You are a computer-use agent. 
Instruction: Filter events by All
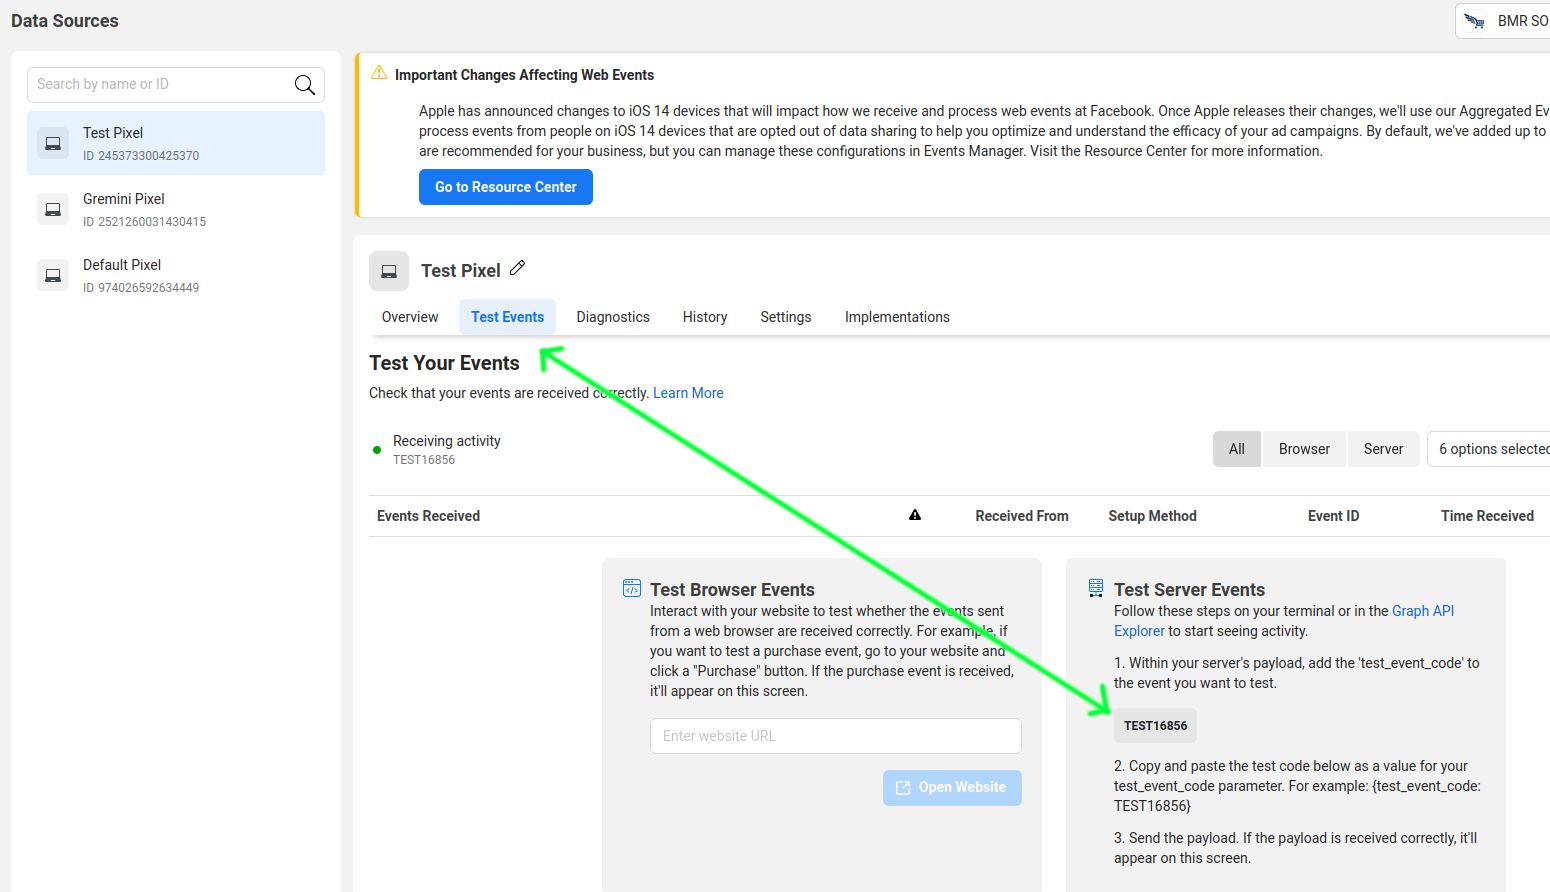pos(1237,449)
